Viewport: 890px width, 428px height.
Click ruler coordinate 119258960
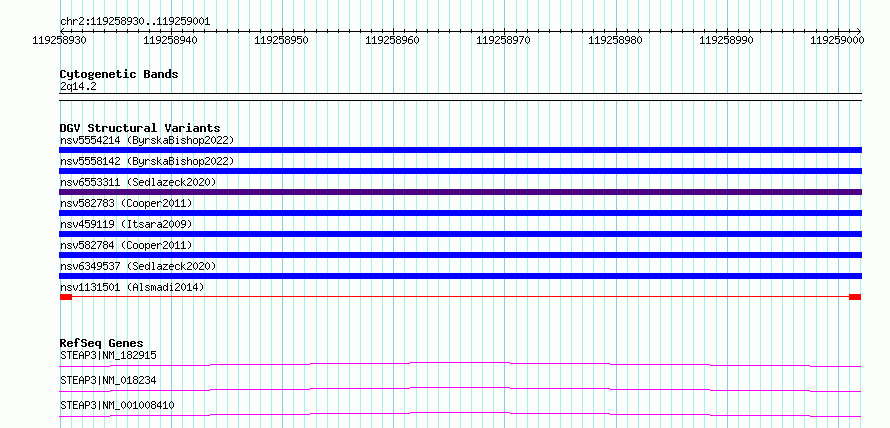tap(393, 40)
